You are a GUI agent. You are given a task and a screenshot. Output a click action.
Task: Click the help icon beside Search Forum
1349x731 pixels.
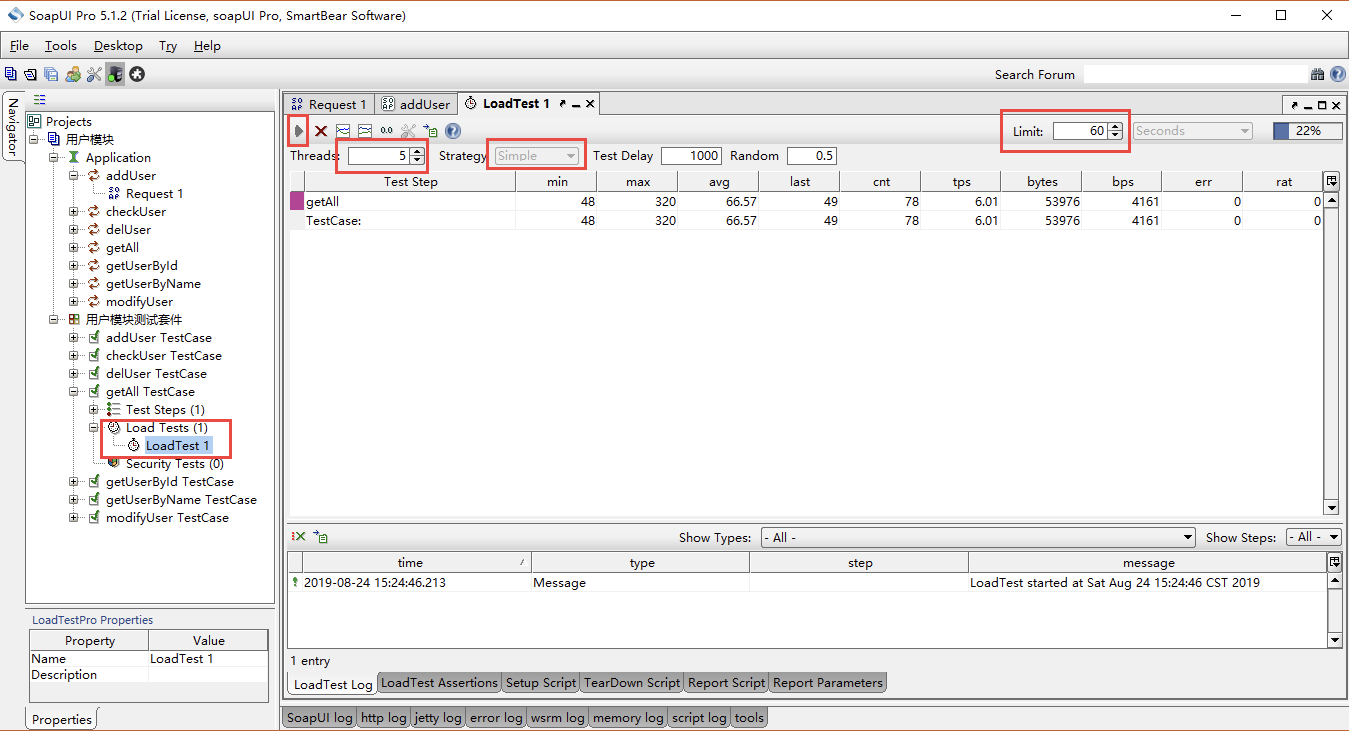click(1338, 74)
